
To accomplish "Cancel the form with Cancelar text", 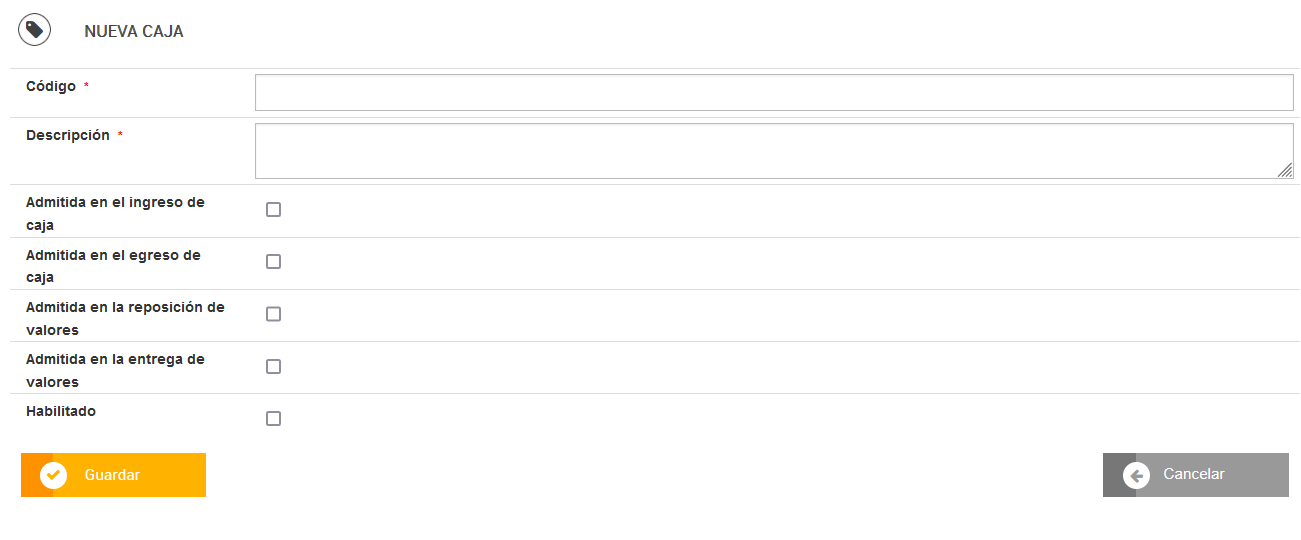I will pyautogui.click(x=1194, y=474).
